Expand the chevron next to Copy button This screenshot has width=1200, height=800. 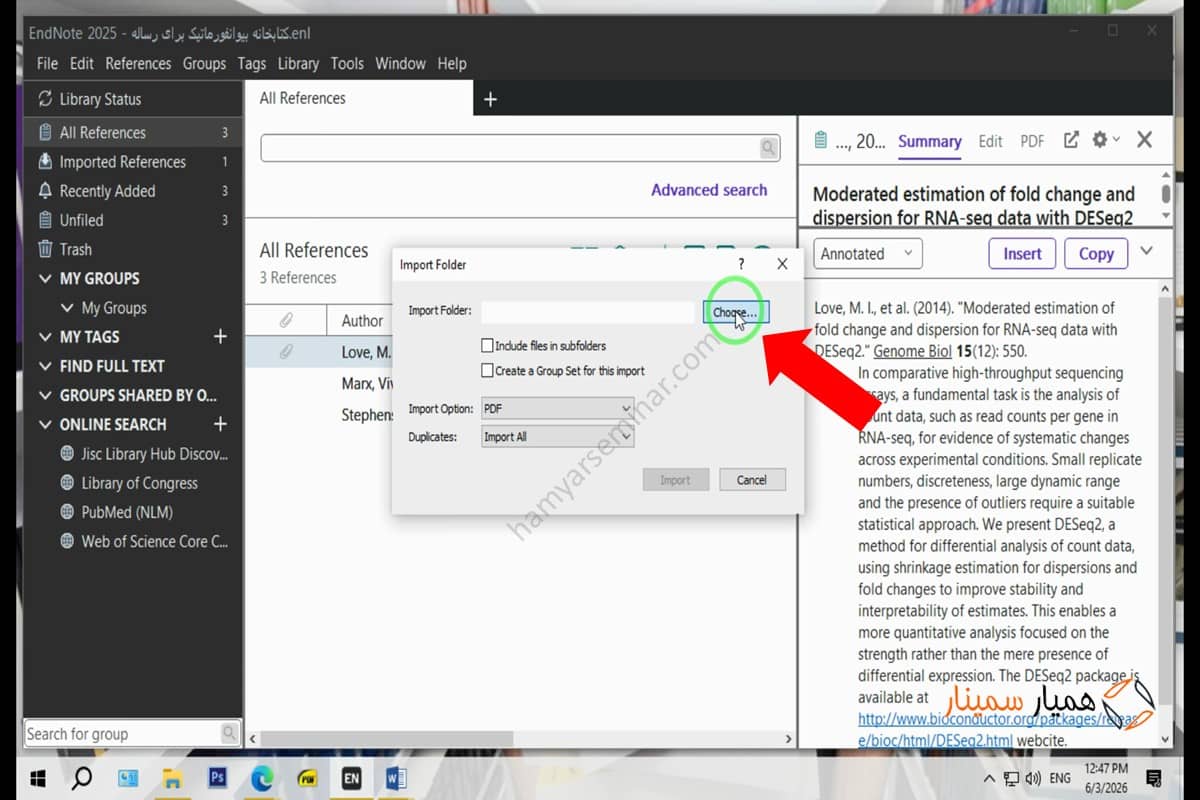pos(1146,251)
